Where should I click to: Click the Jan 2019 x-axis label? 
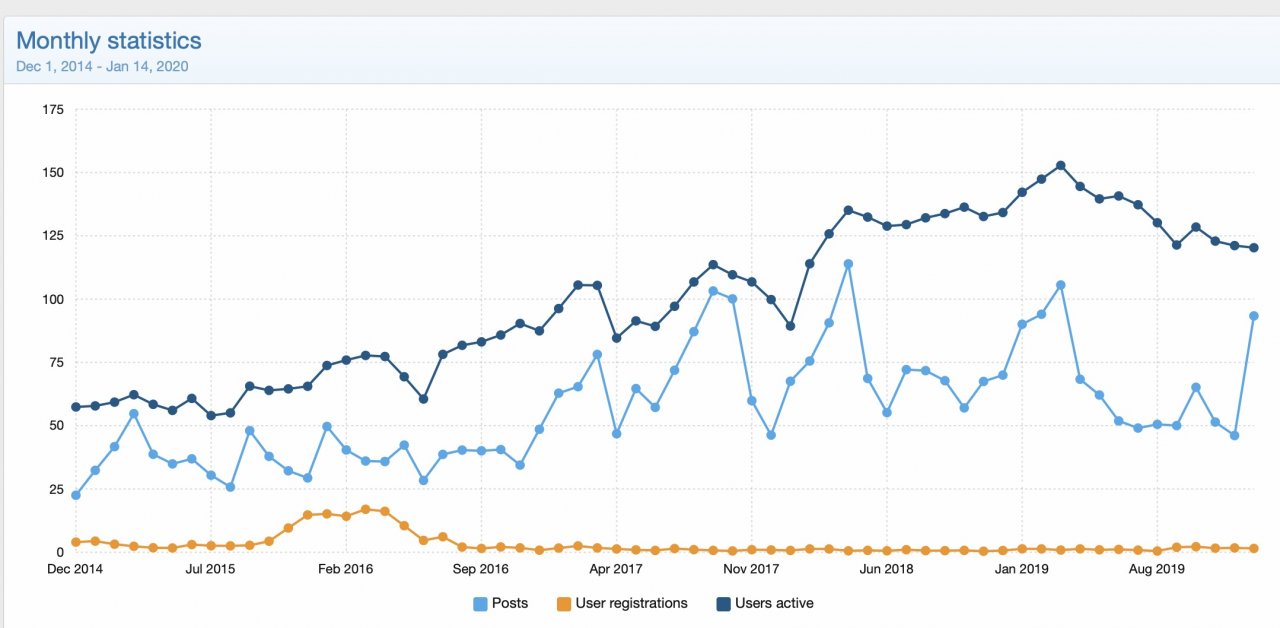click(x=1022, y=569)
